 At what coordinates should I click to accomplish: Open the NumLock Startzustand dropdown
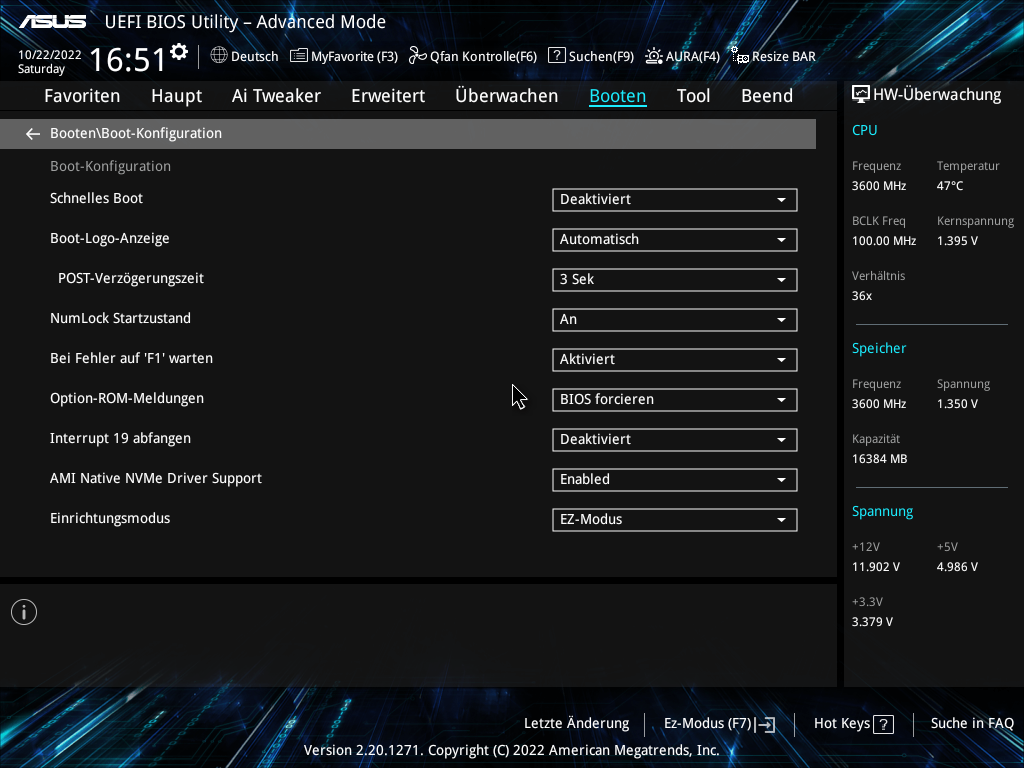click(x=675, y=320)
